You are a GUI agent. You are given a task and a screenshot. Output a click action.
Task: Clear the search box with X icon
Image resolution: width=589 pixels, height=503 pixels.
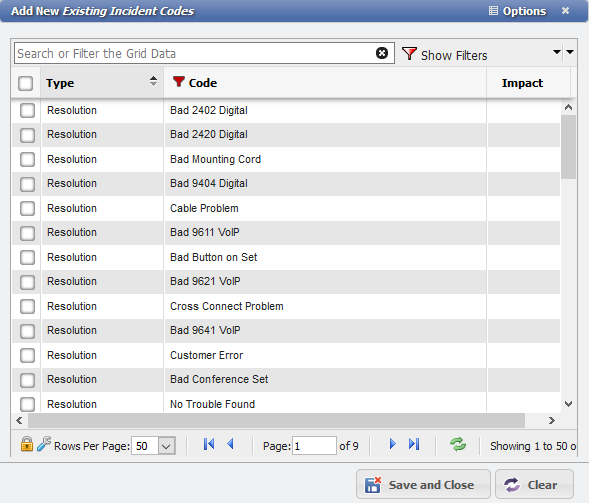[x=382, y=53]
